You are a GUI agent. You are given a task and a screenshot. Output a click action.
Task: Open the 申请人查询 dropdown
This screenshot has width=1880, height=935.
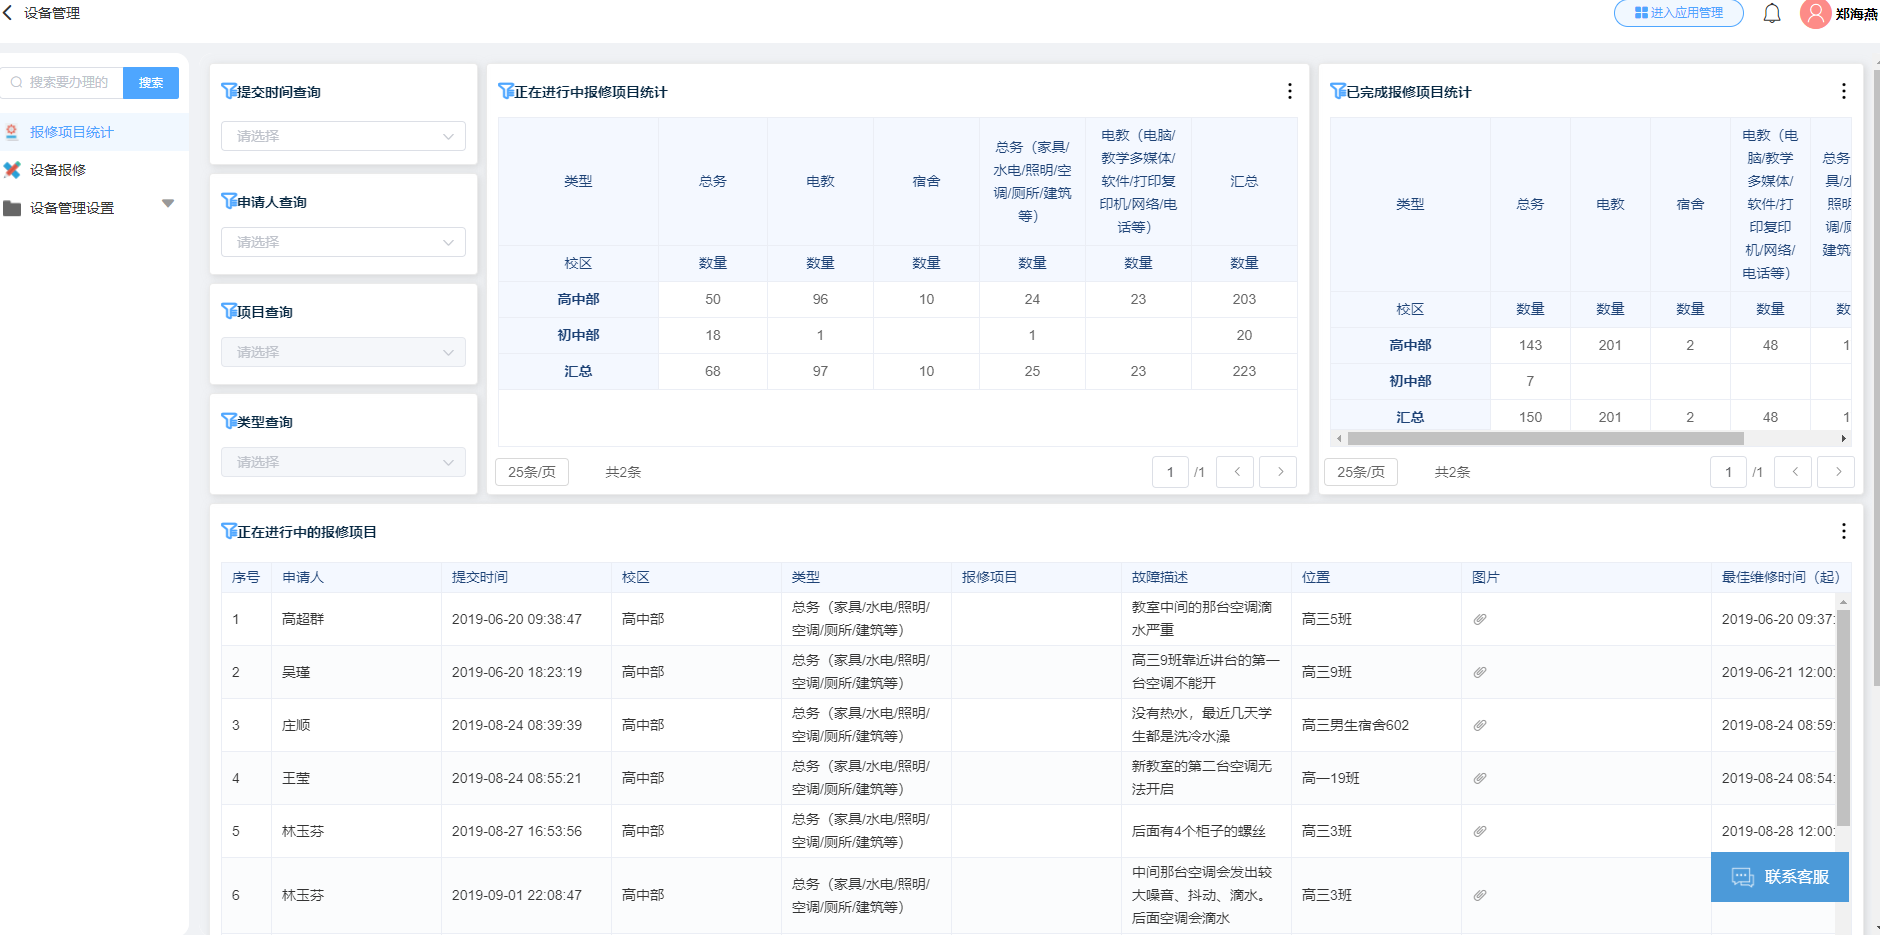coord(342,241)
